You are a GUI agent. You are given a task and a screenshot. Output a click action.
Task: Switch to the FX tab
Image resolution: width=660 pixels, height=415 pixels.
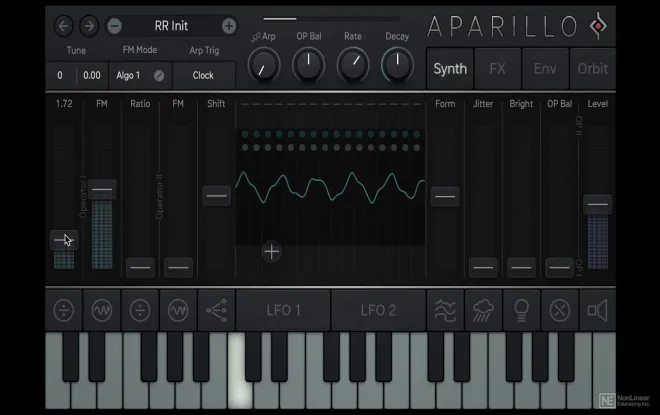pos(498,69)
